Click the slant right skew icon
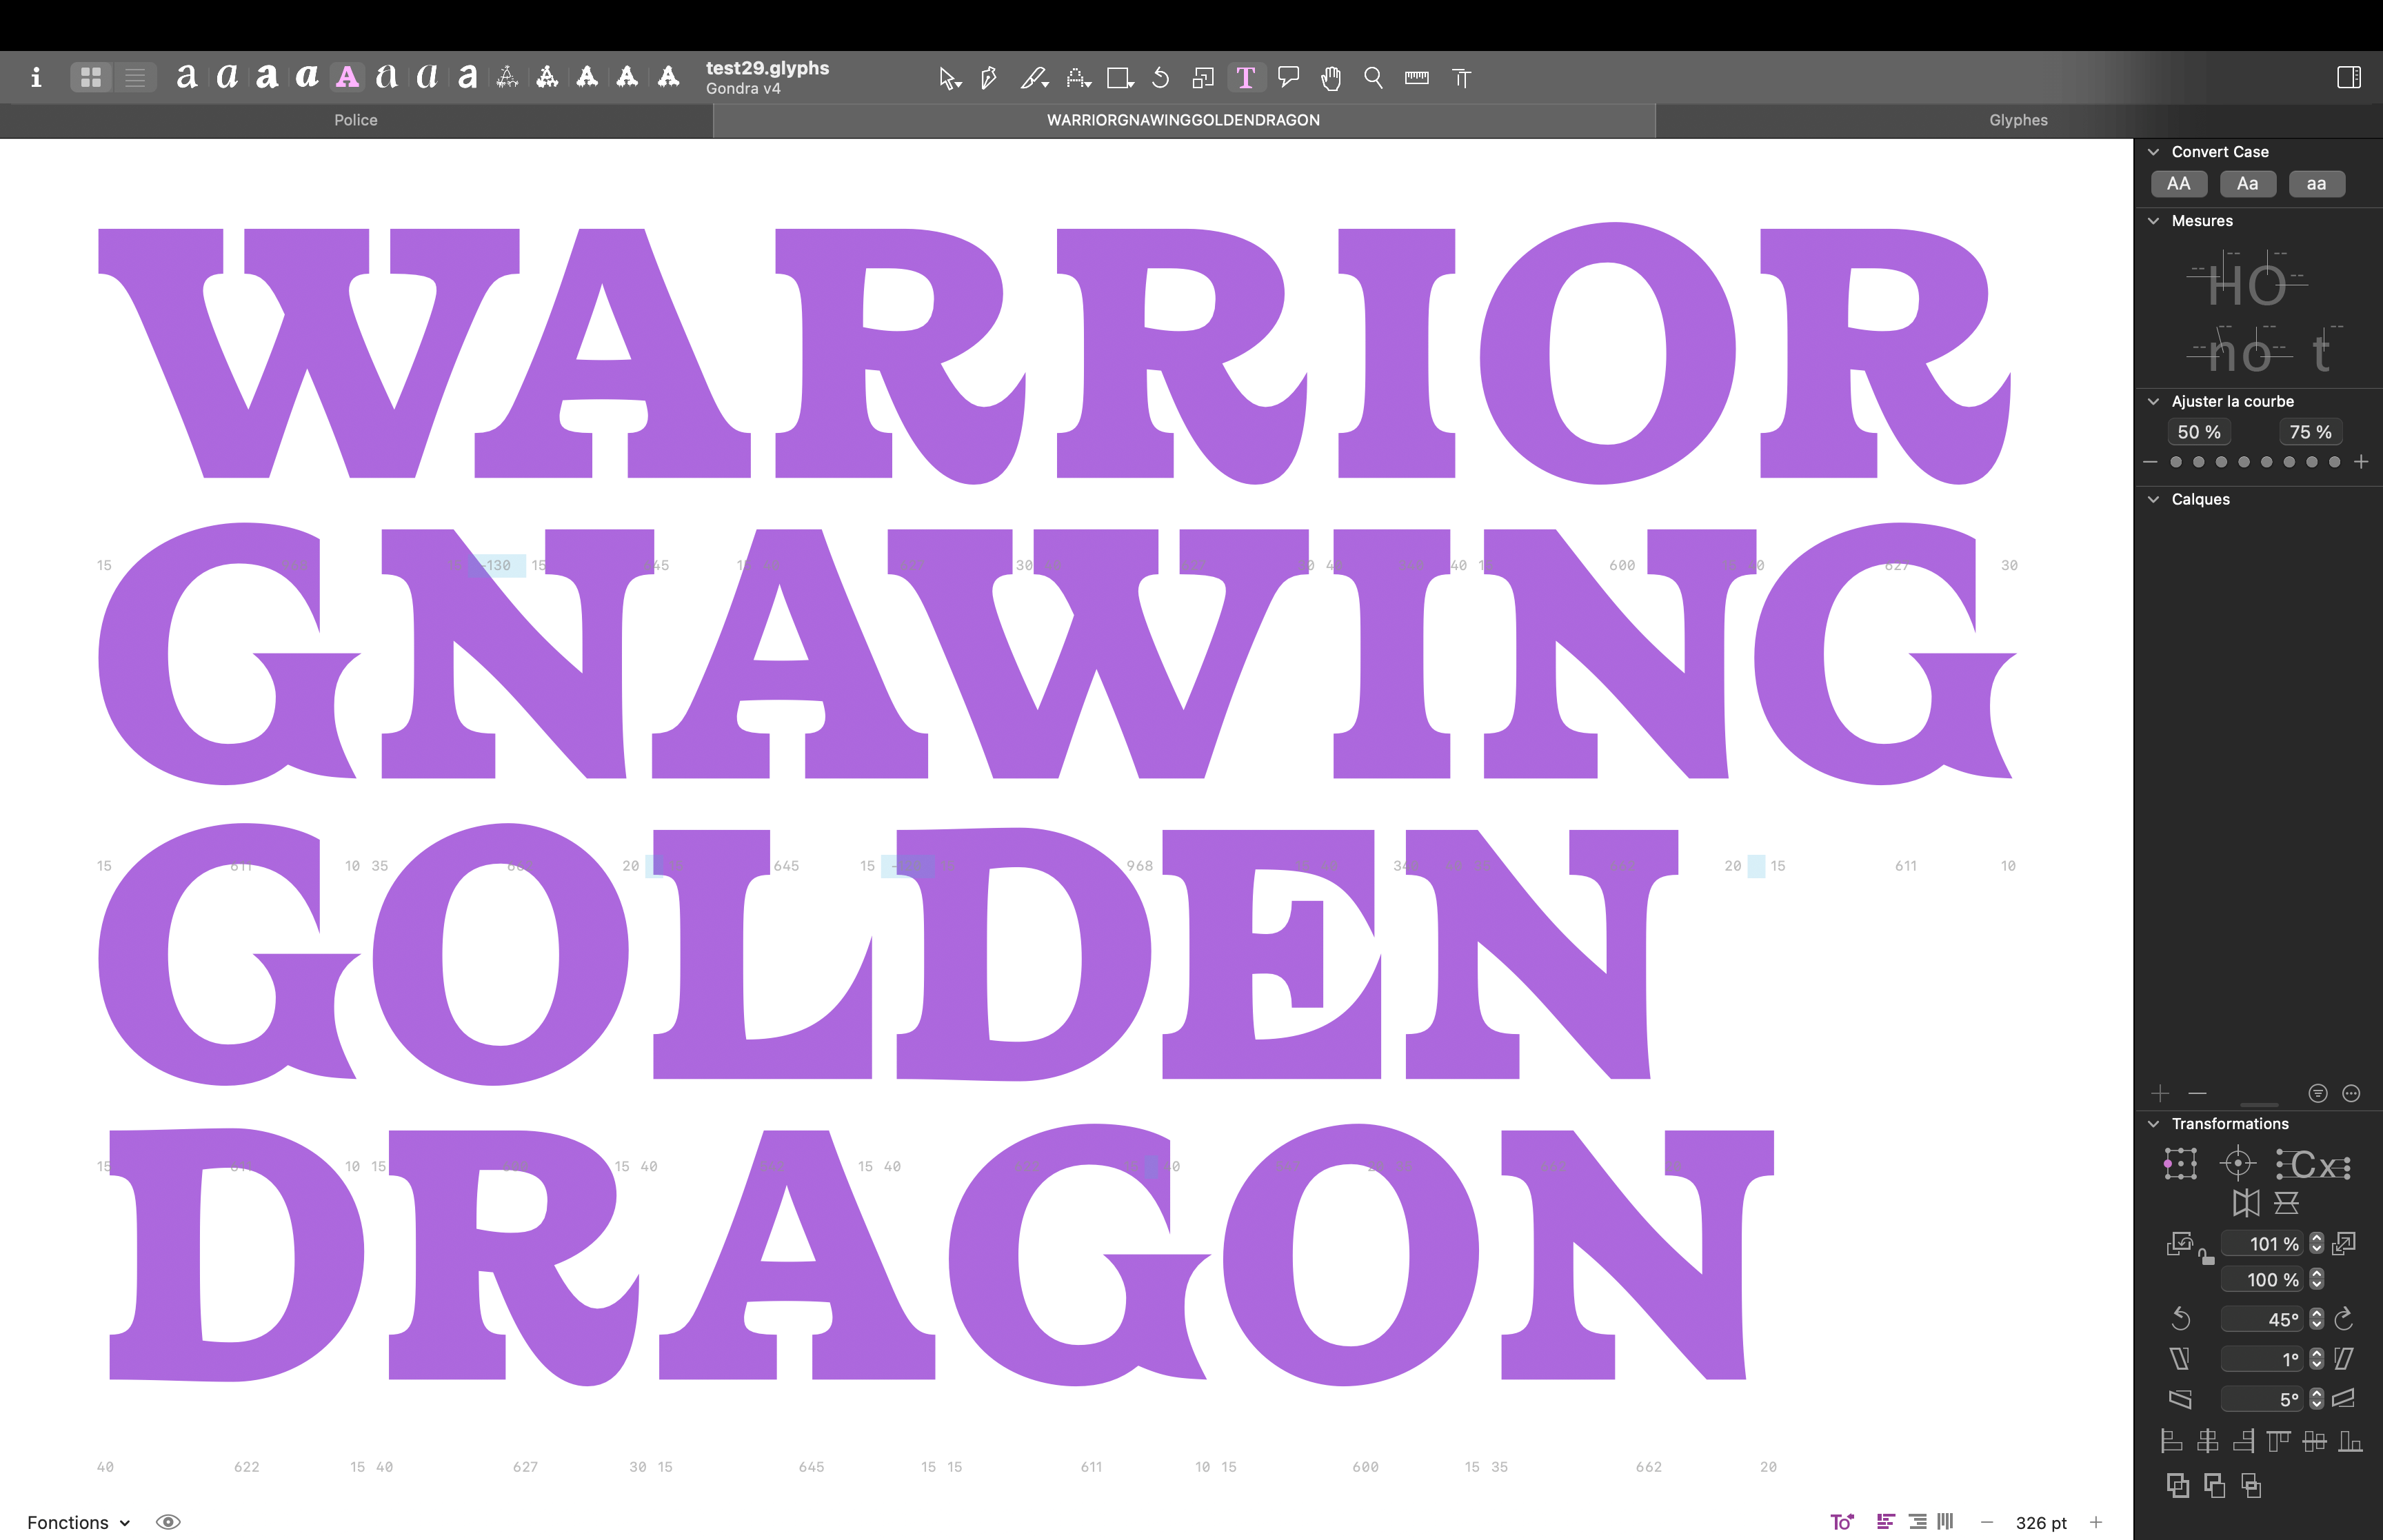This screenshot has width=2383, height=1540. tap(2344, 1359)
